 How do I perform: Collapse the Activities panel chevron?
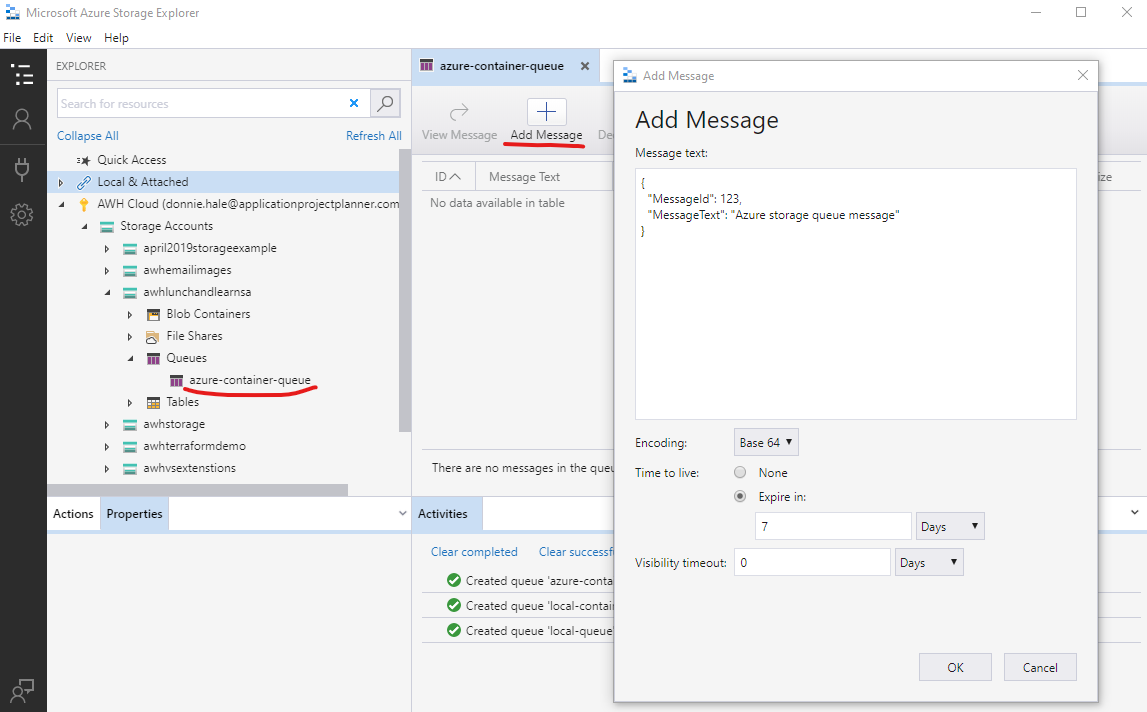1135,512
